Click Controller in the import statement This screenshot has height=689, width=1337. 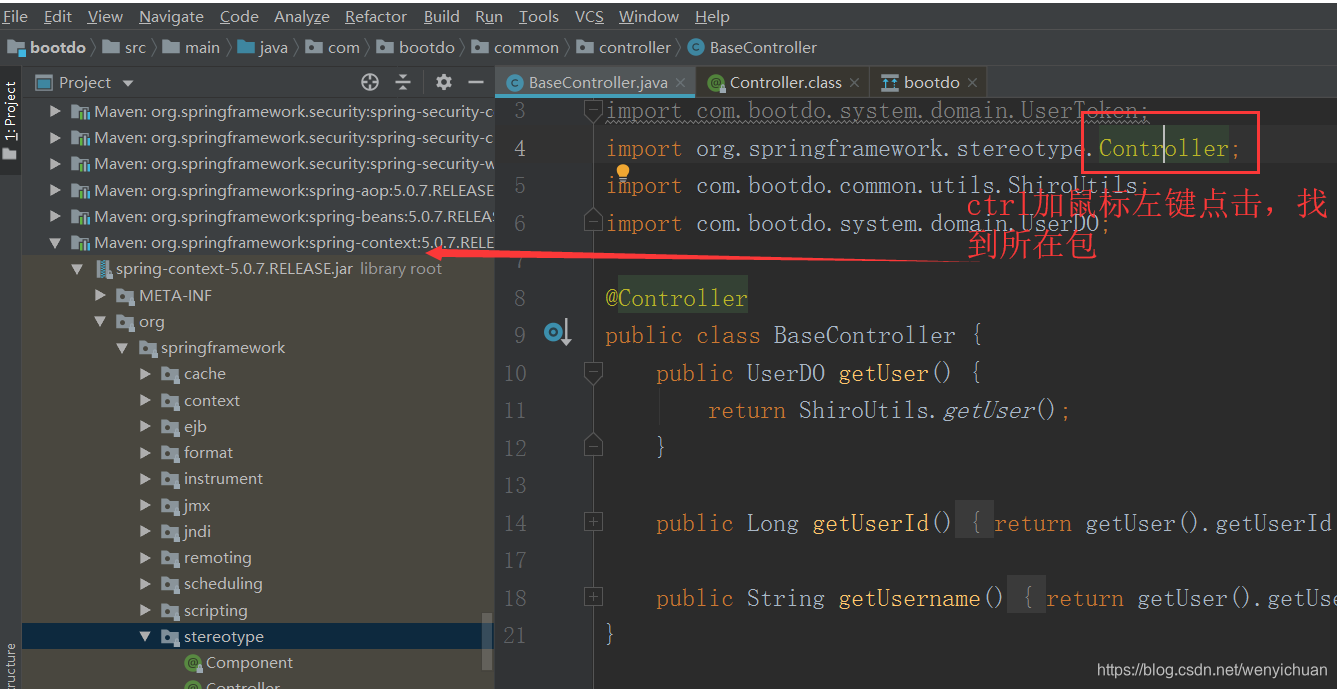point(1163,148)
